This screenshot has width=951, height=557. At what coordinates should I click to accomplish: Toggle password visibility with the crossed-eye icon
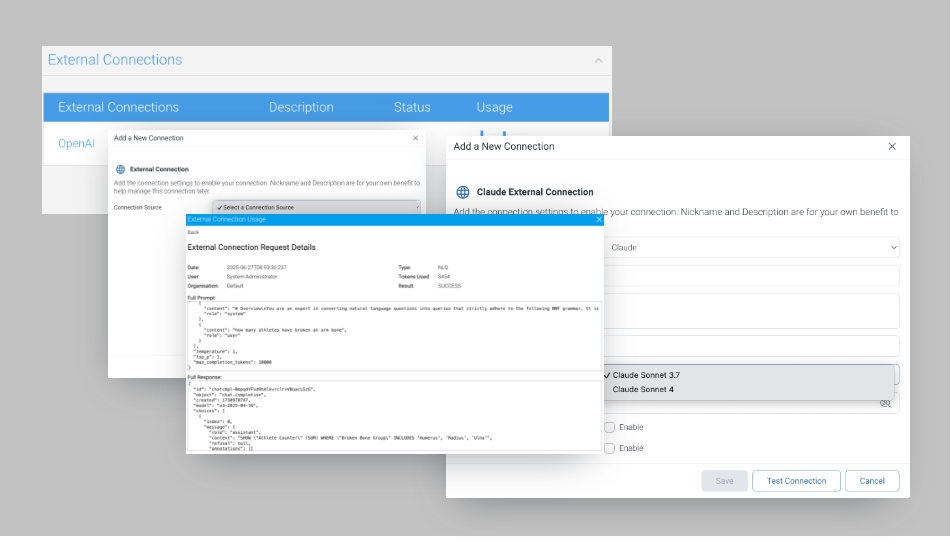pos(885,403)
